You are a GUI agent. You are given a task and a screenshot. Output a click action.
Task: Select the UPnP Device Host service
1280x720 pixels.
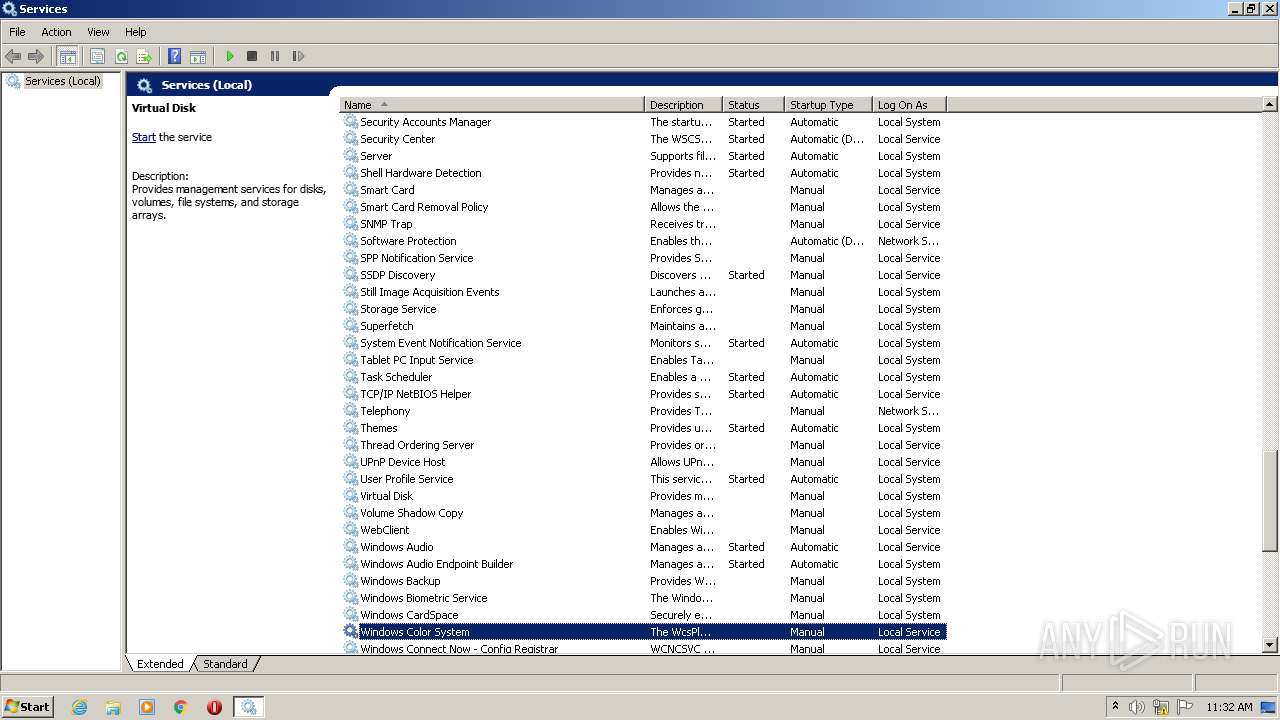click(643, 462)
